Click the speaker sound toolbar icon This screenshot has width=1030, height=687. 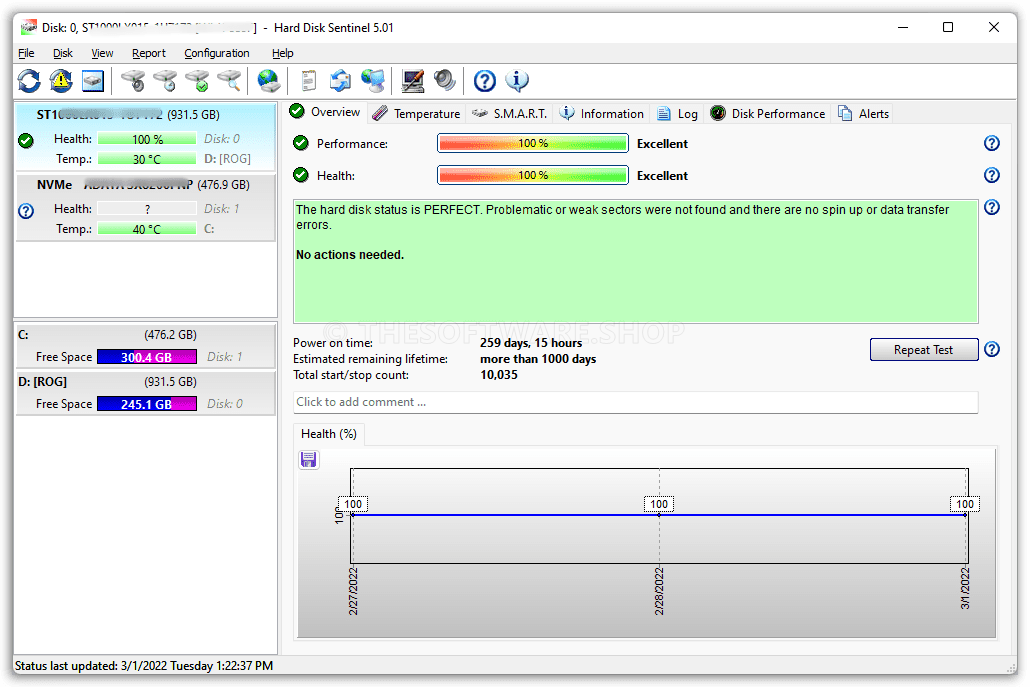(x=445, y=81)
